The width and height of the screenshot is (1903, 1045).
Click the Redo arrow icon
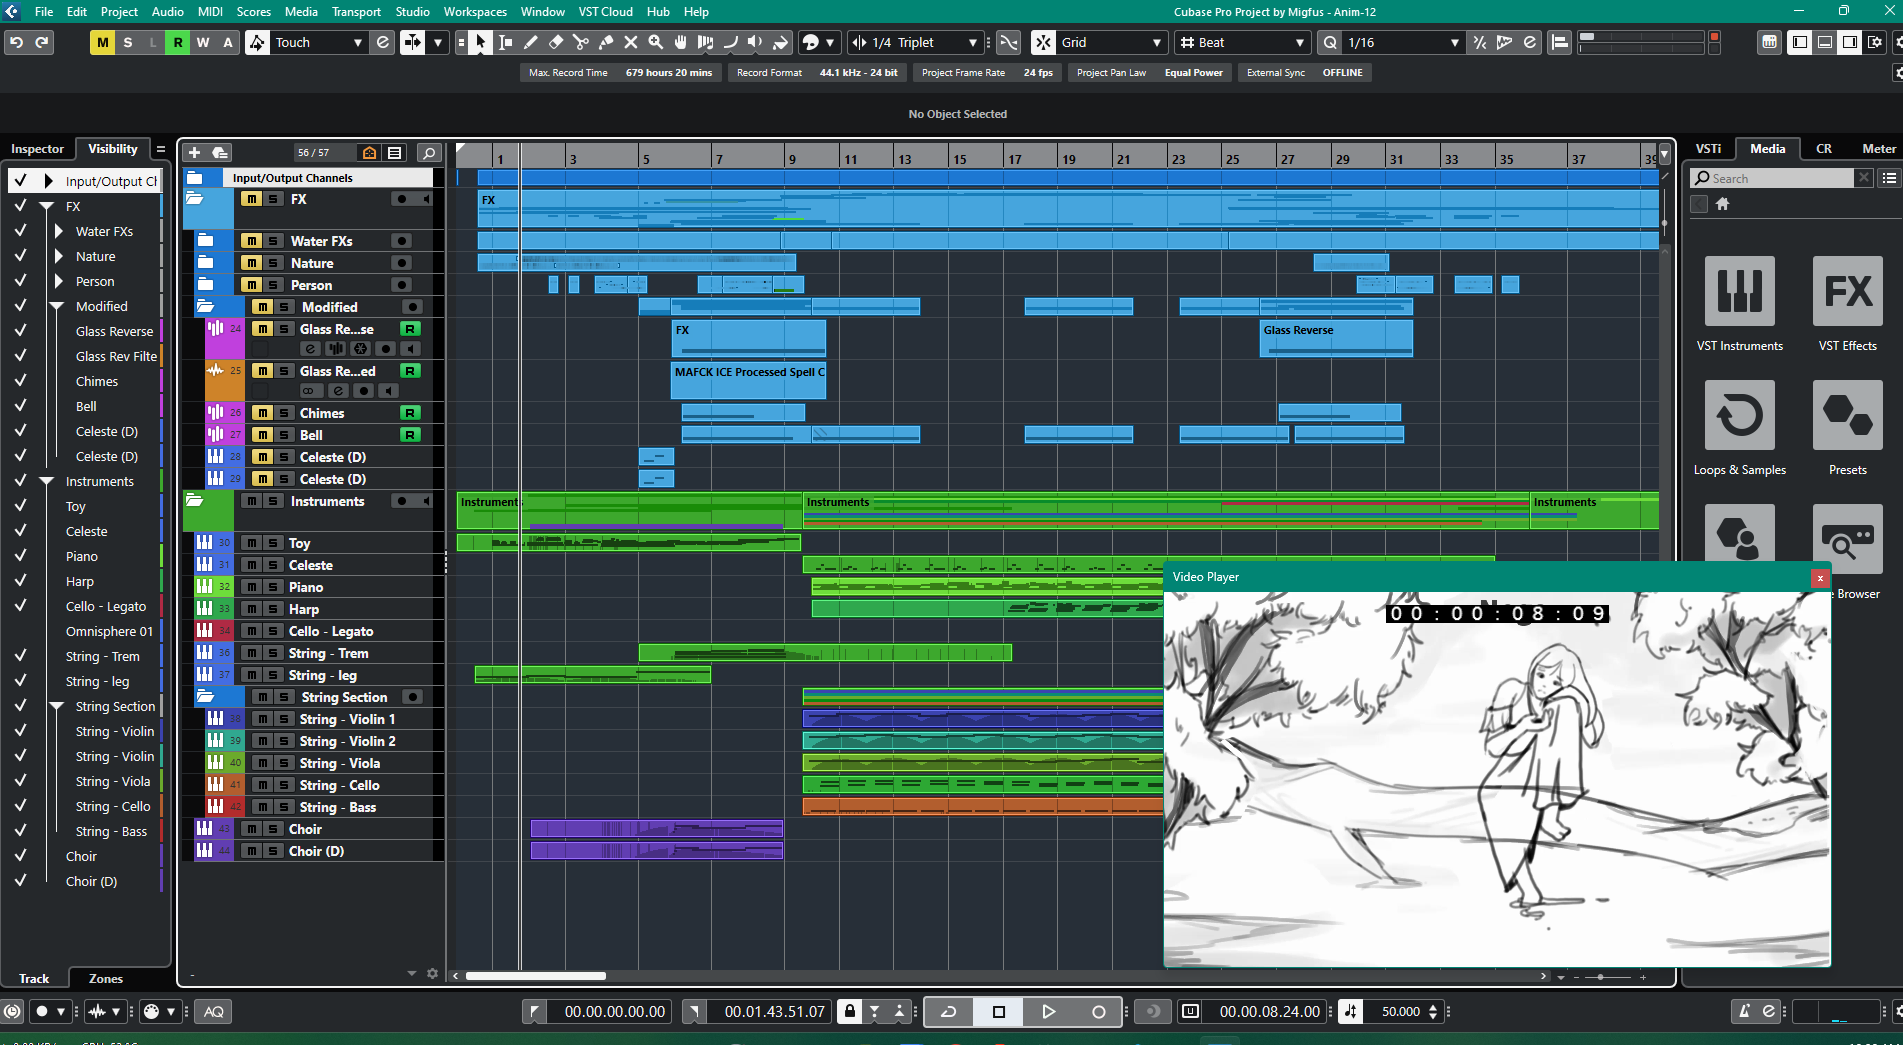click(42, 42)
